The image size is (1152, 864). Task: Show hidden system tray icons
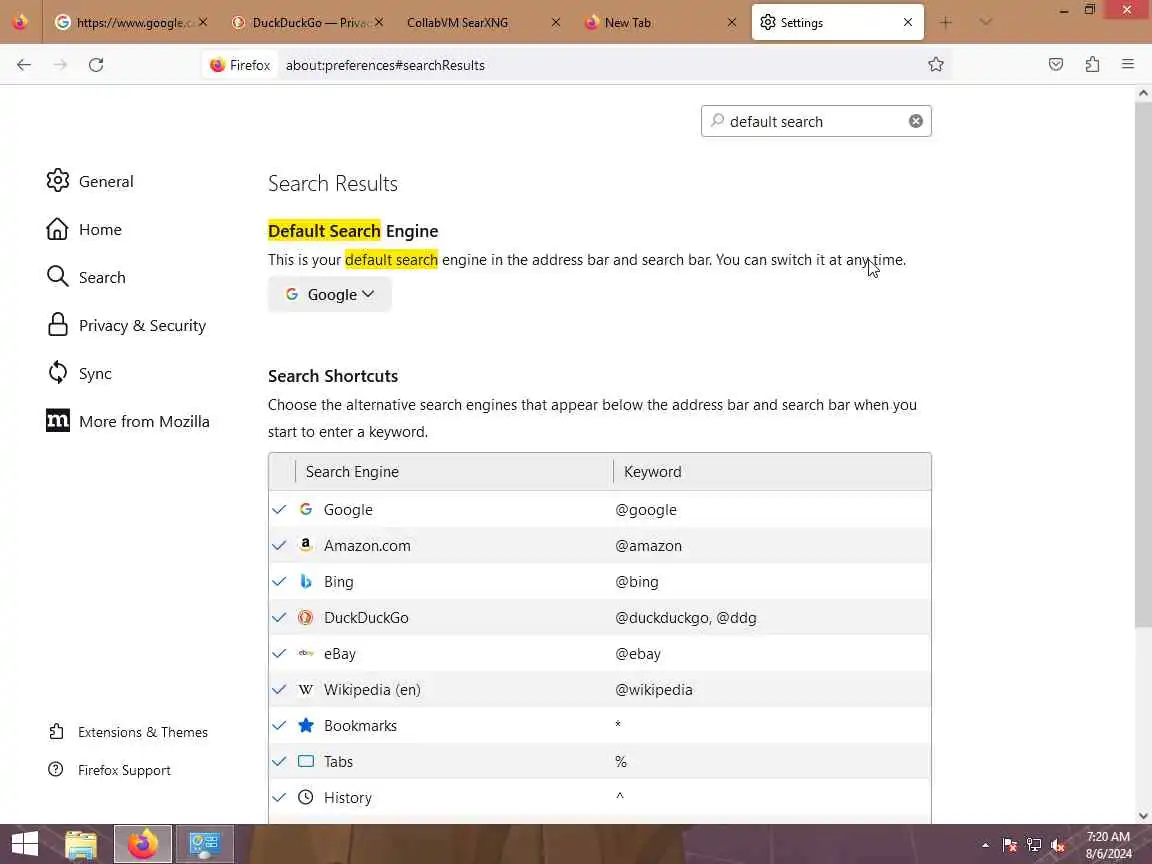985,845
